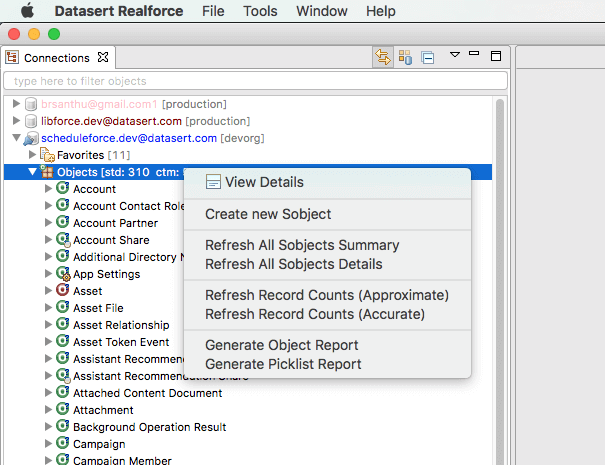Viewport: 605px width, 465px height.
Task: Click the Account Contact Role icon
Action: [x=63, y=205]
